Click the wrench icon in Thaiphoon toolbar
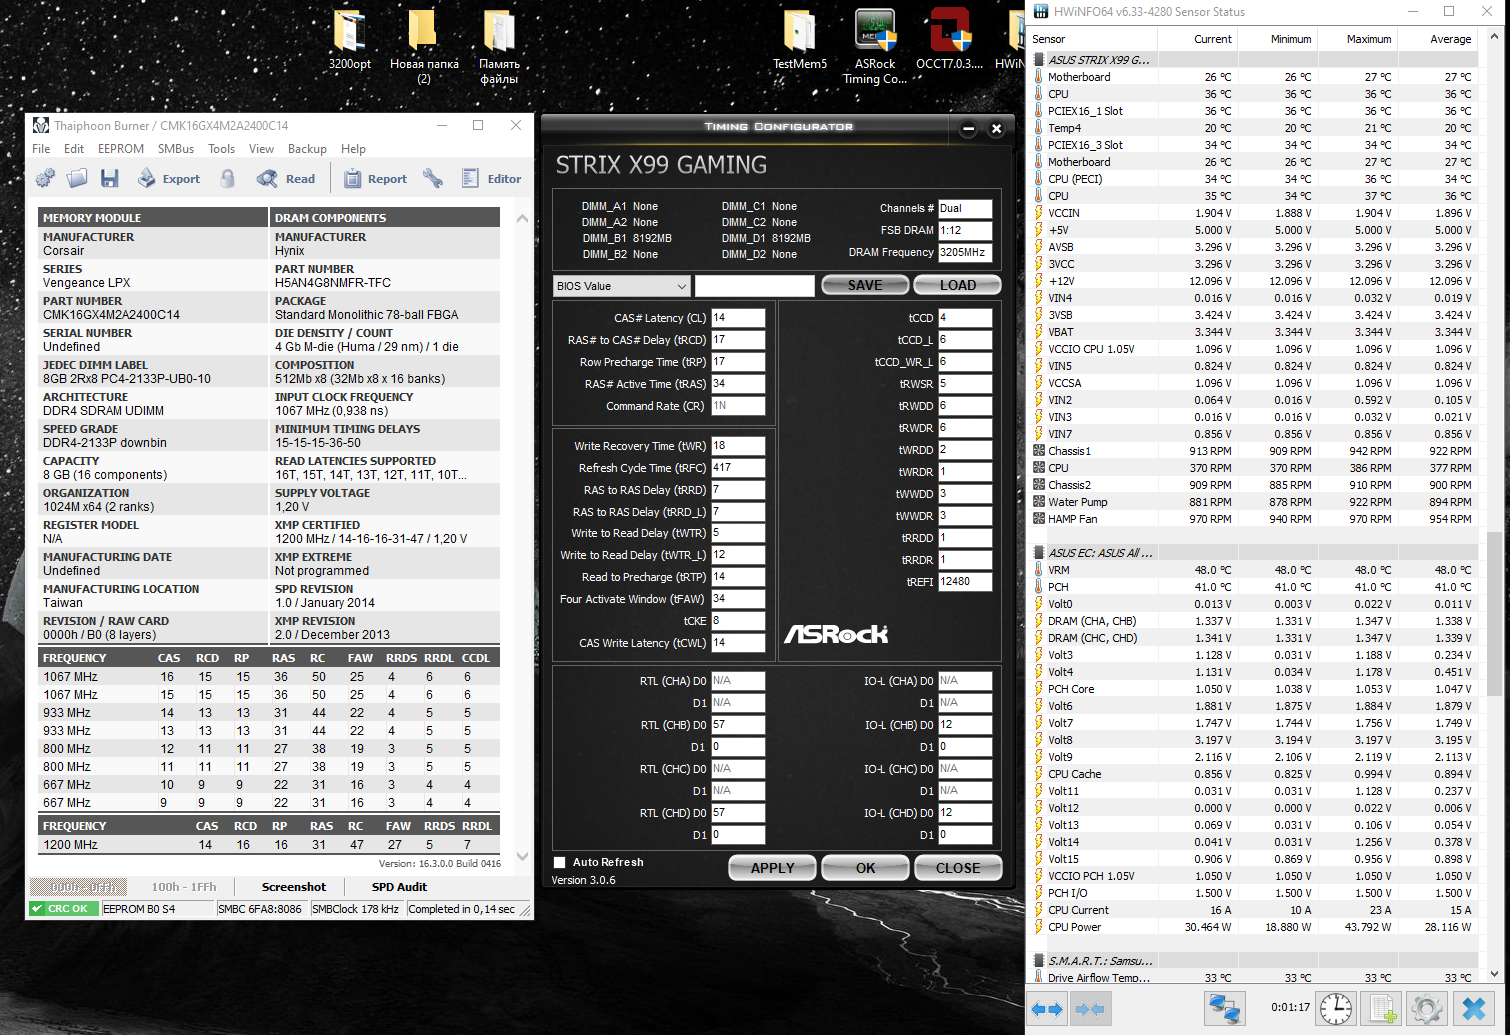 coord(433,179)
